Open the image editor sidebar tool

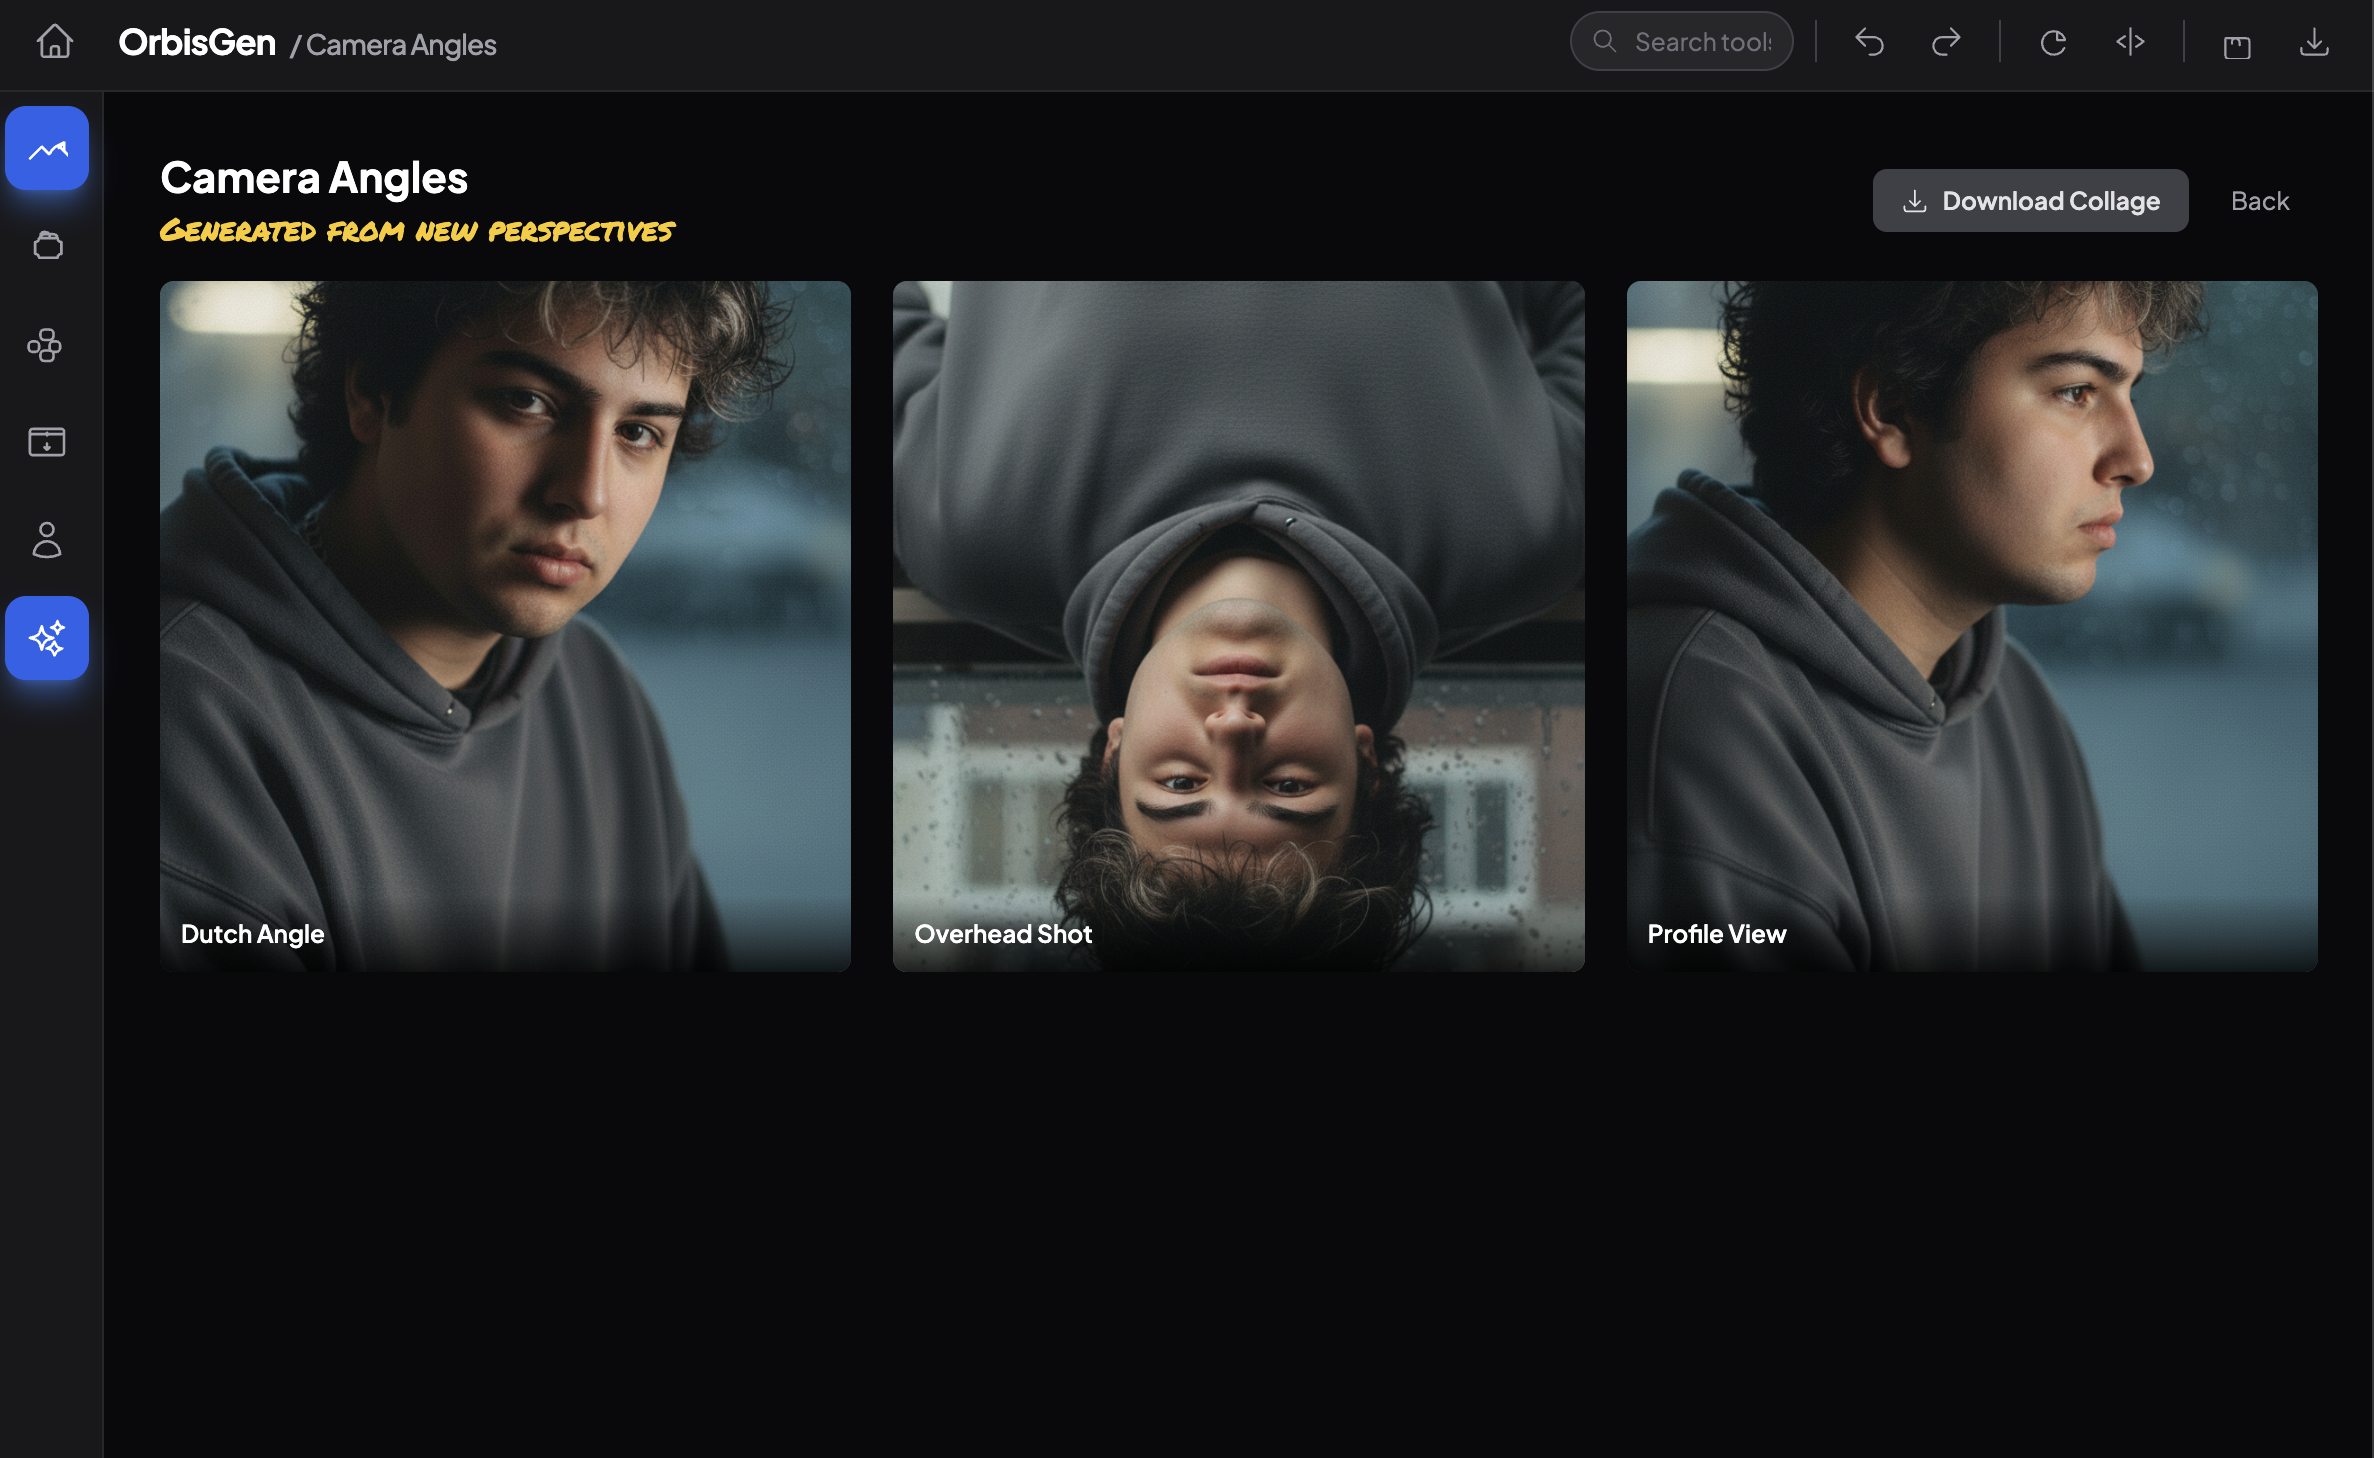[47, 149]
